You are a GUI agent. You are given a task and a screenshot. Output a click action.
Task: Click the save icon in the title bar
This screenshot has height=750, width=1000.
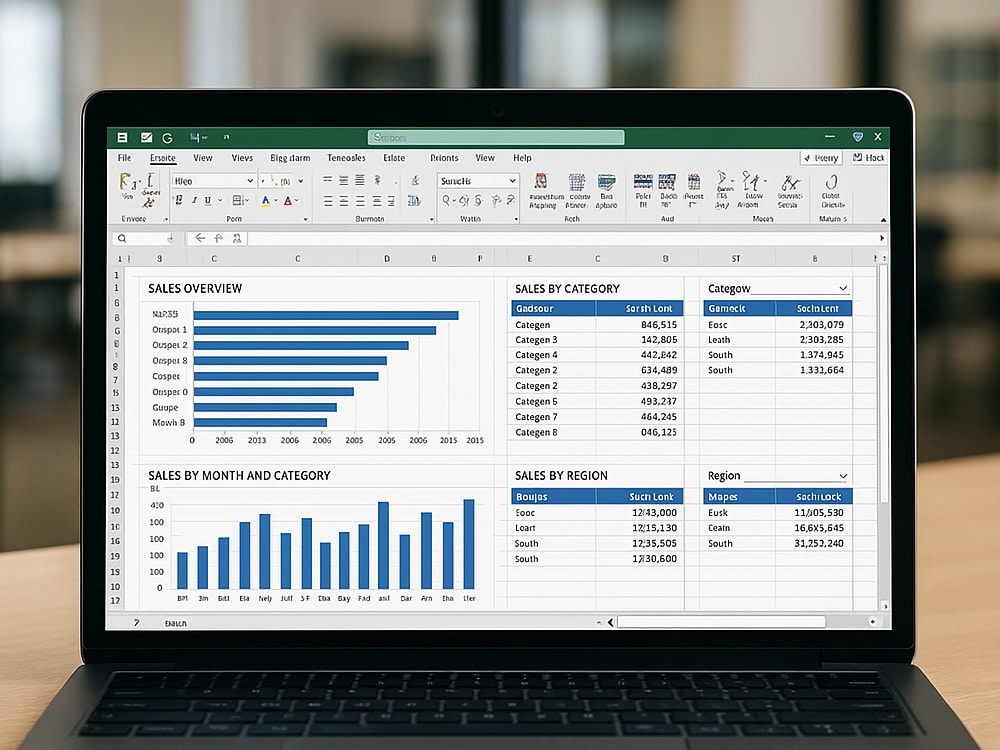[122, 137]
